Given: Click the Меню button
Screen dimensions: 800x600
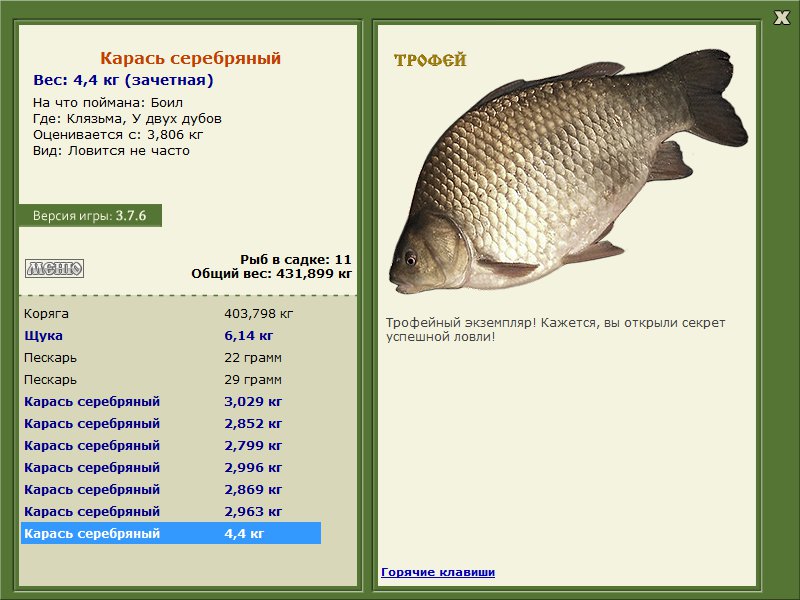Looking at the screenshot, I should [55, 268].
